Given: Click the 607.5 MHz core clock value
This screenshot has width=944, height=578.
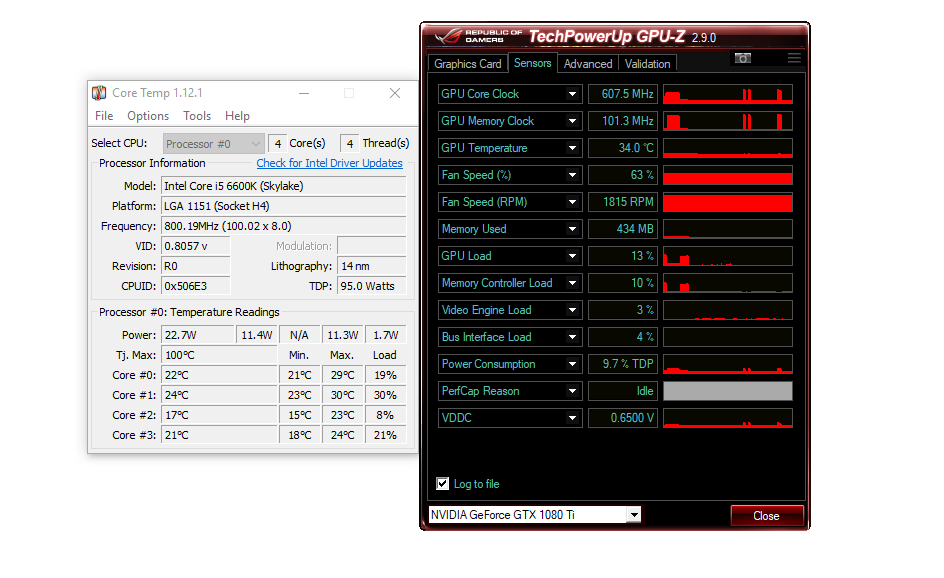Looking at the screenshot, I should [623, 94].
